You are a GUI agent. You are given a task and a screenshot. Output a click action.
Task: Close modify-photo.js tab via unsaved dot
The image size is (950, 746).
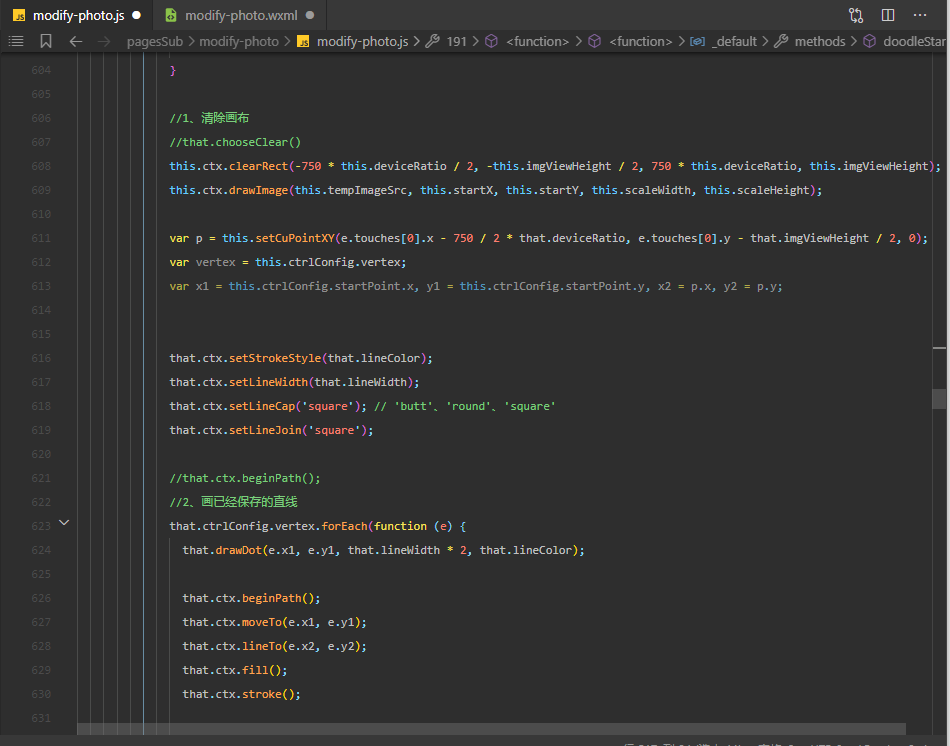(x=137, y=15)
